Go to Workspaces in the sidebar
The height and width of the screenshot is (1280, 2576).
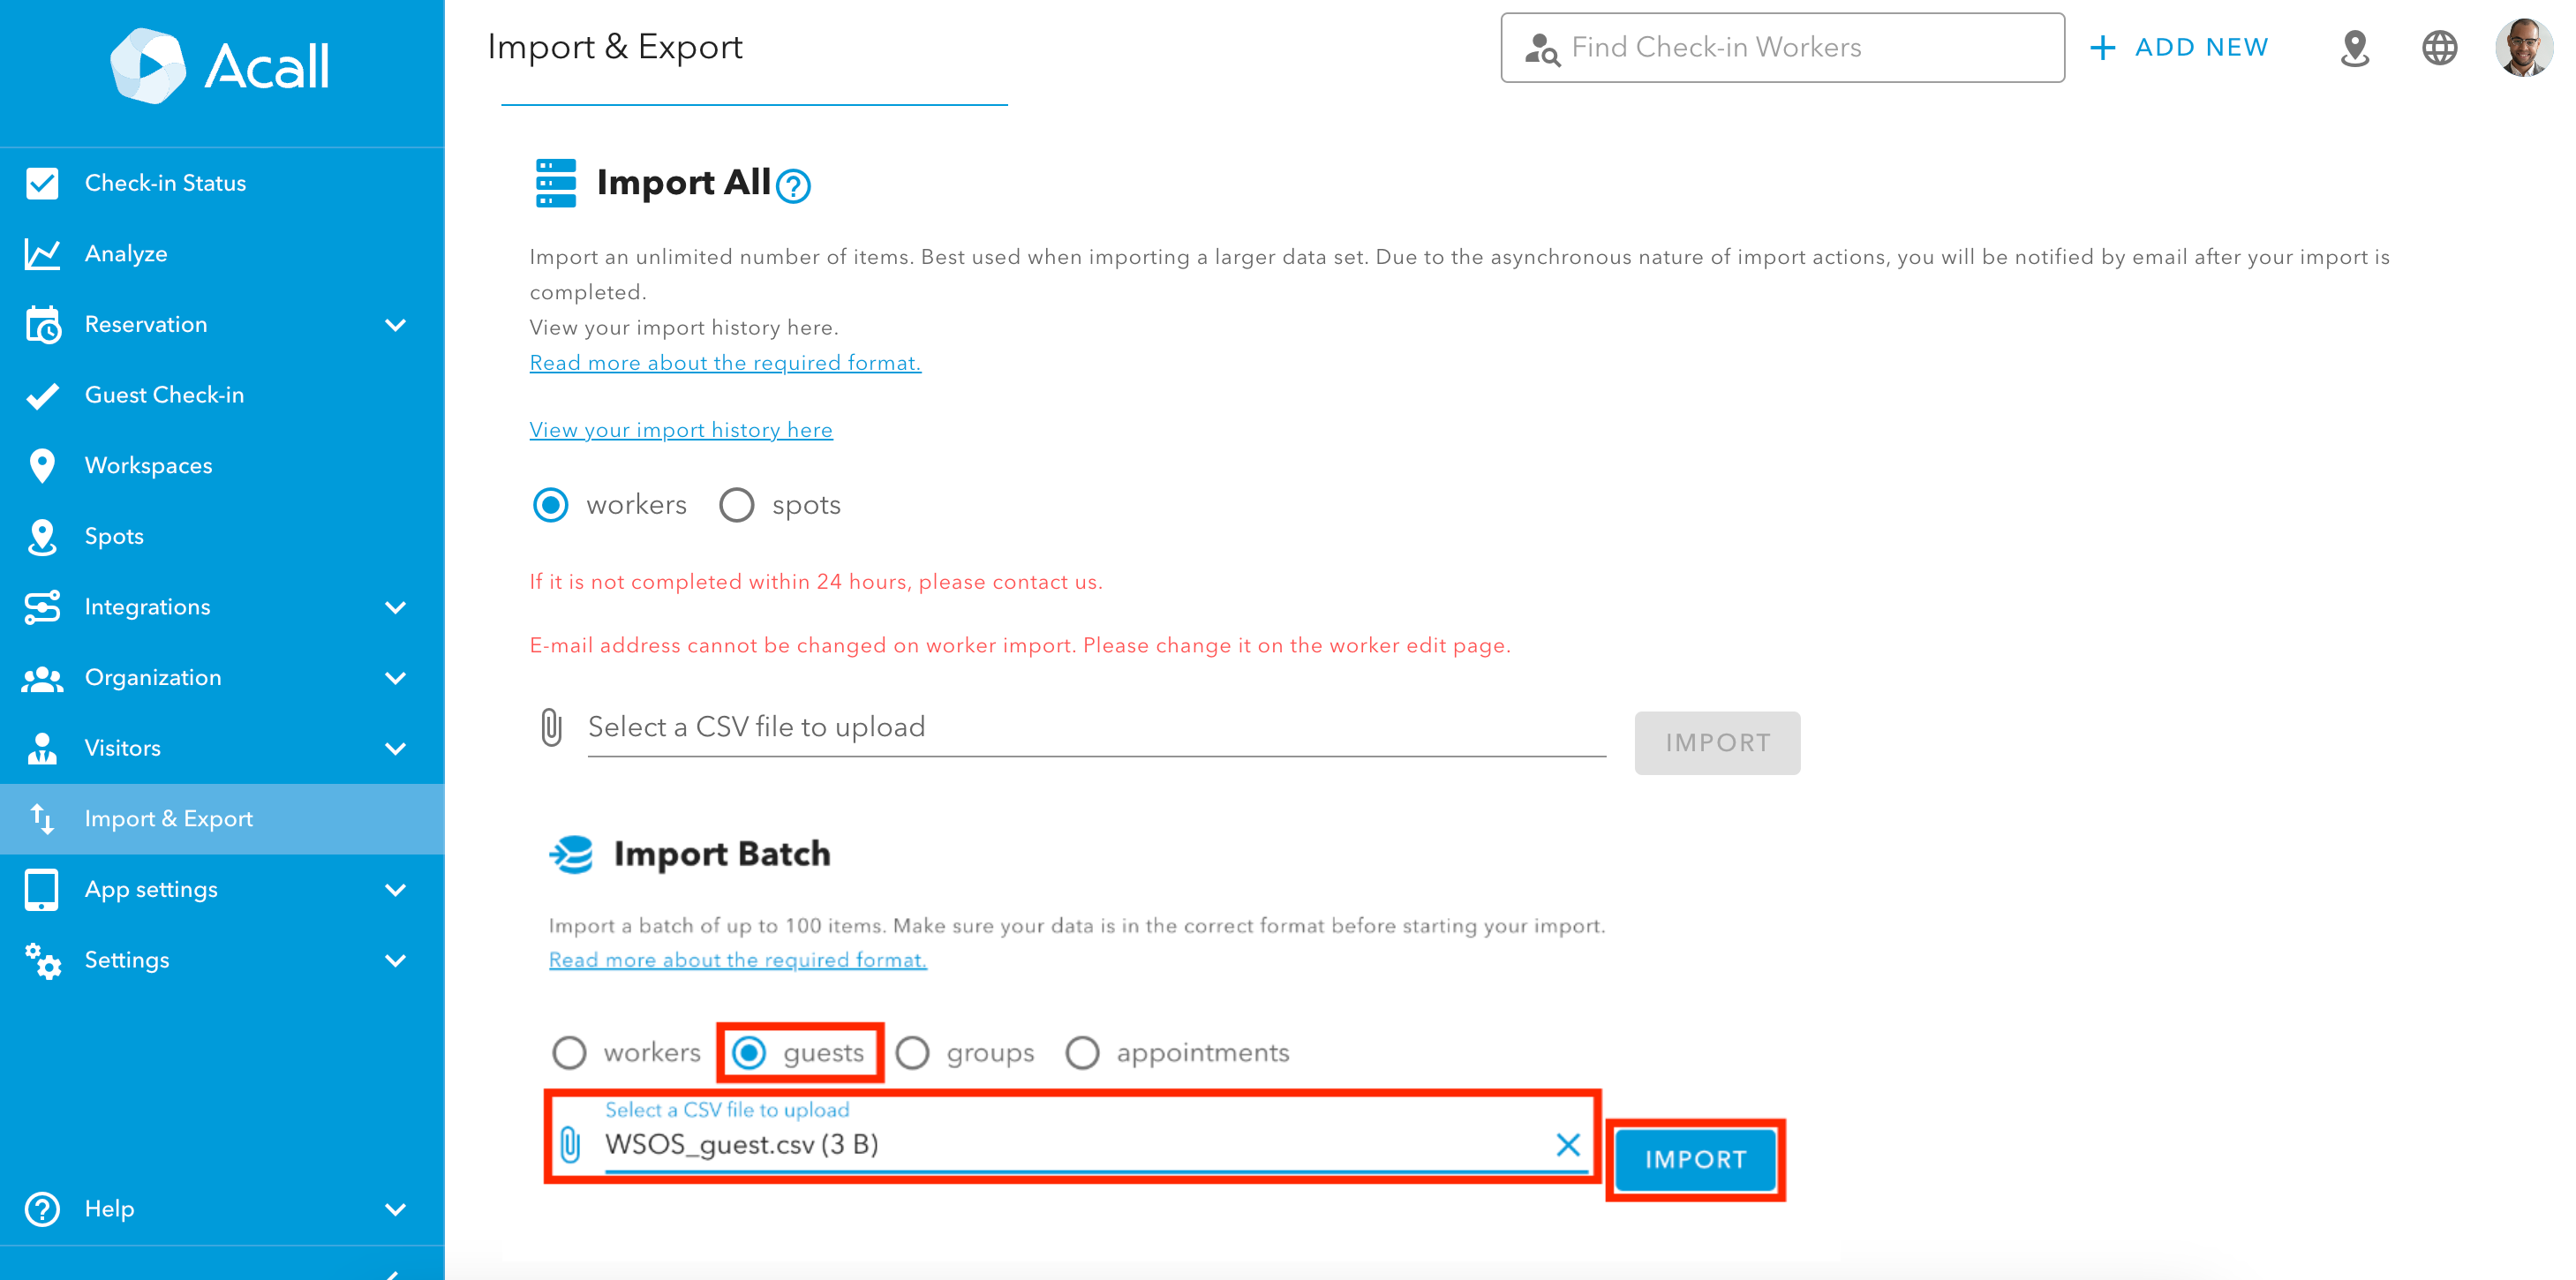[148, 466]
